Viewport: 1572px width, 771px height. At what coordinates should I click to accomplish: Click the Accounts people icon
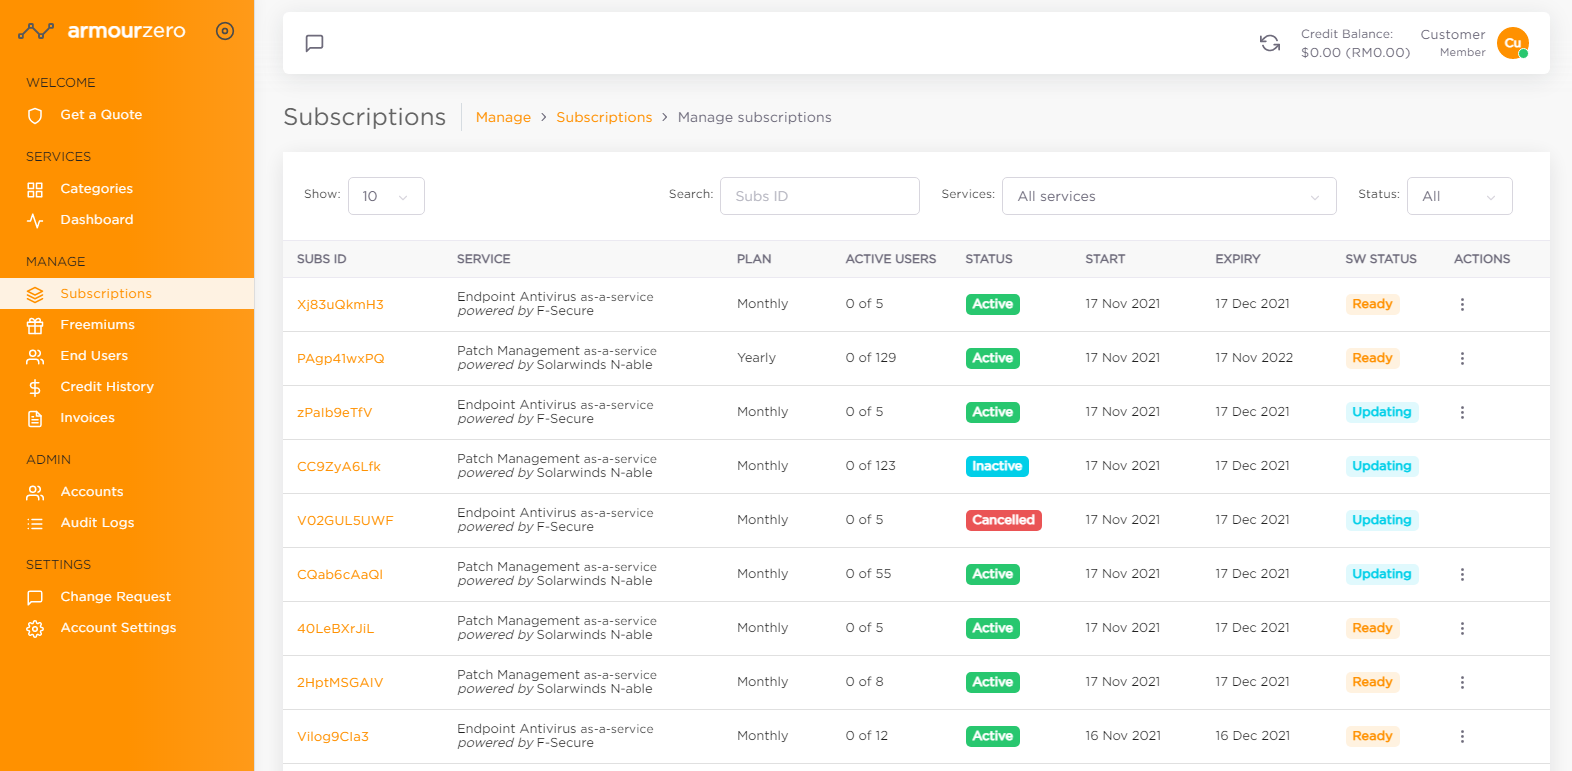pyautogui.click(x=35, y=492)
